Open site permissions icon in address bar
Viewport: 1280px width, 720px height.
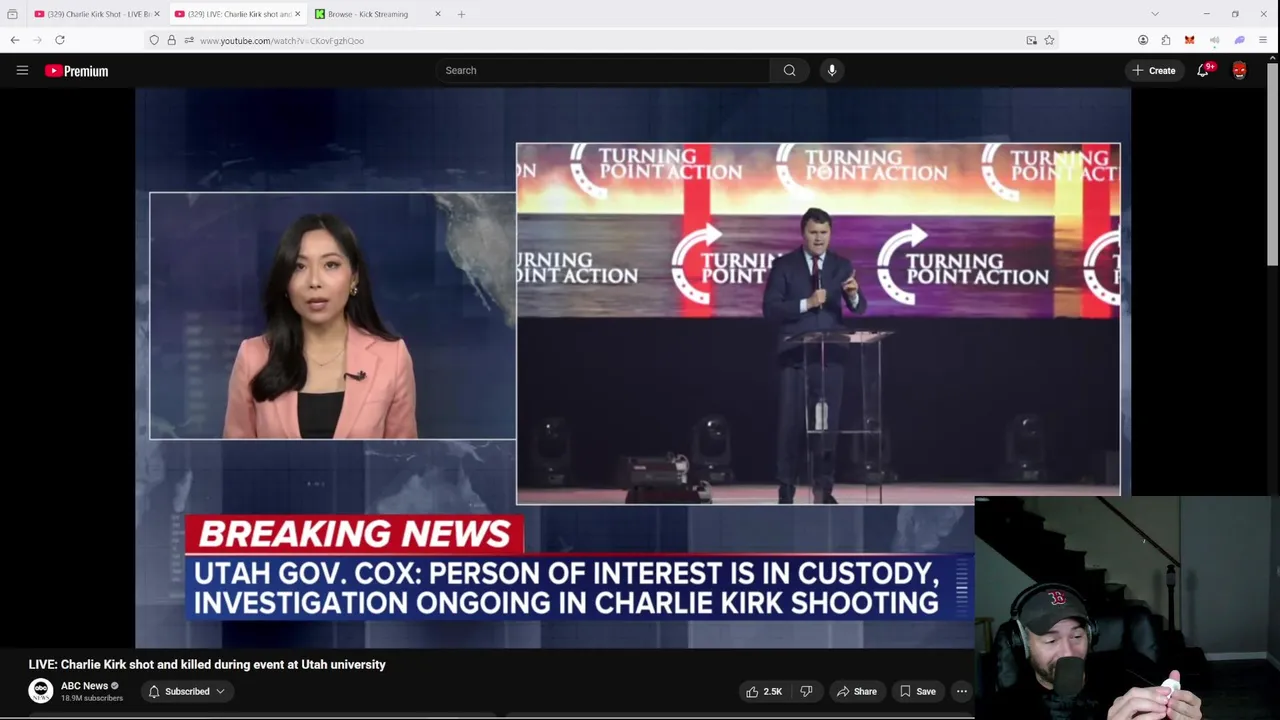click(188, 40)
